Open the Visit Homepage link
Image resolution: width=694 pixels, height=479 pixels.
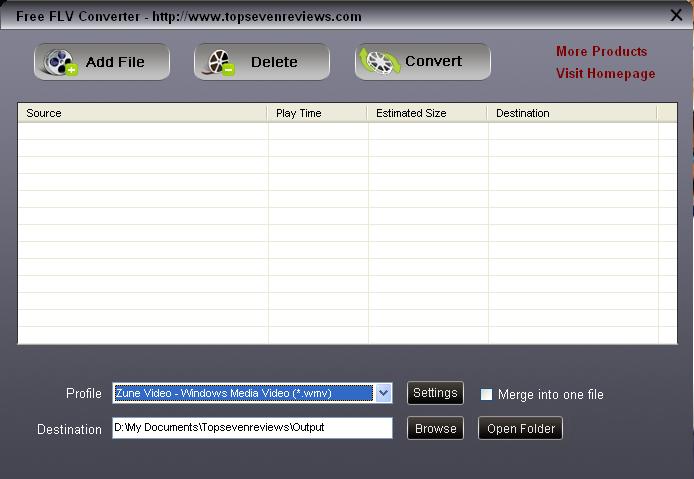pyautogui.click(x=605, y=73)
